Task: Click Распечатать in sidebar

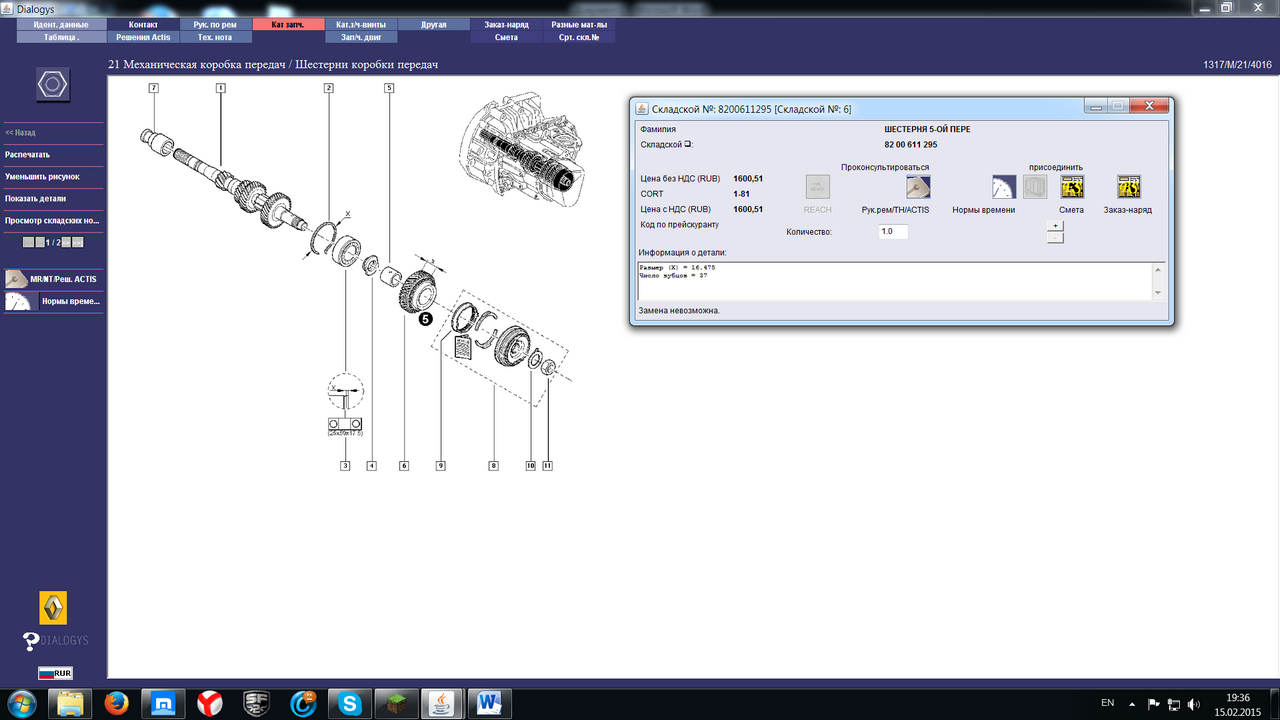Action: tap(28, 155)
